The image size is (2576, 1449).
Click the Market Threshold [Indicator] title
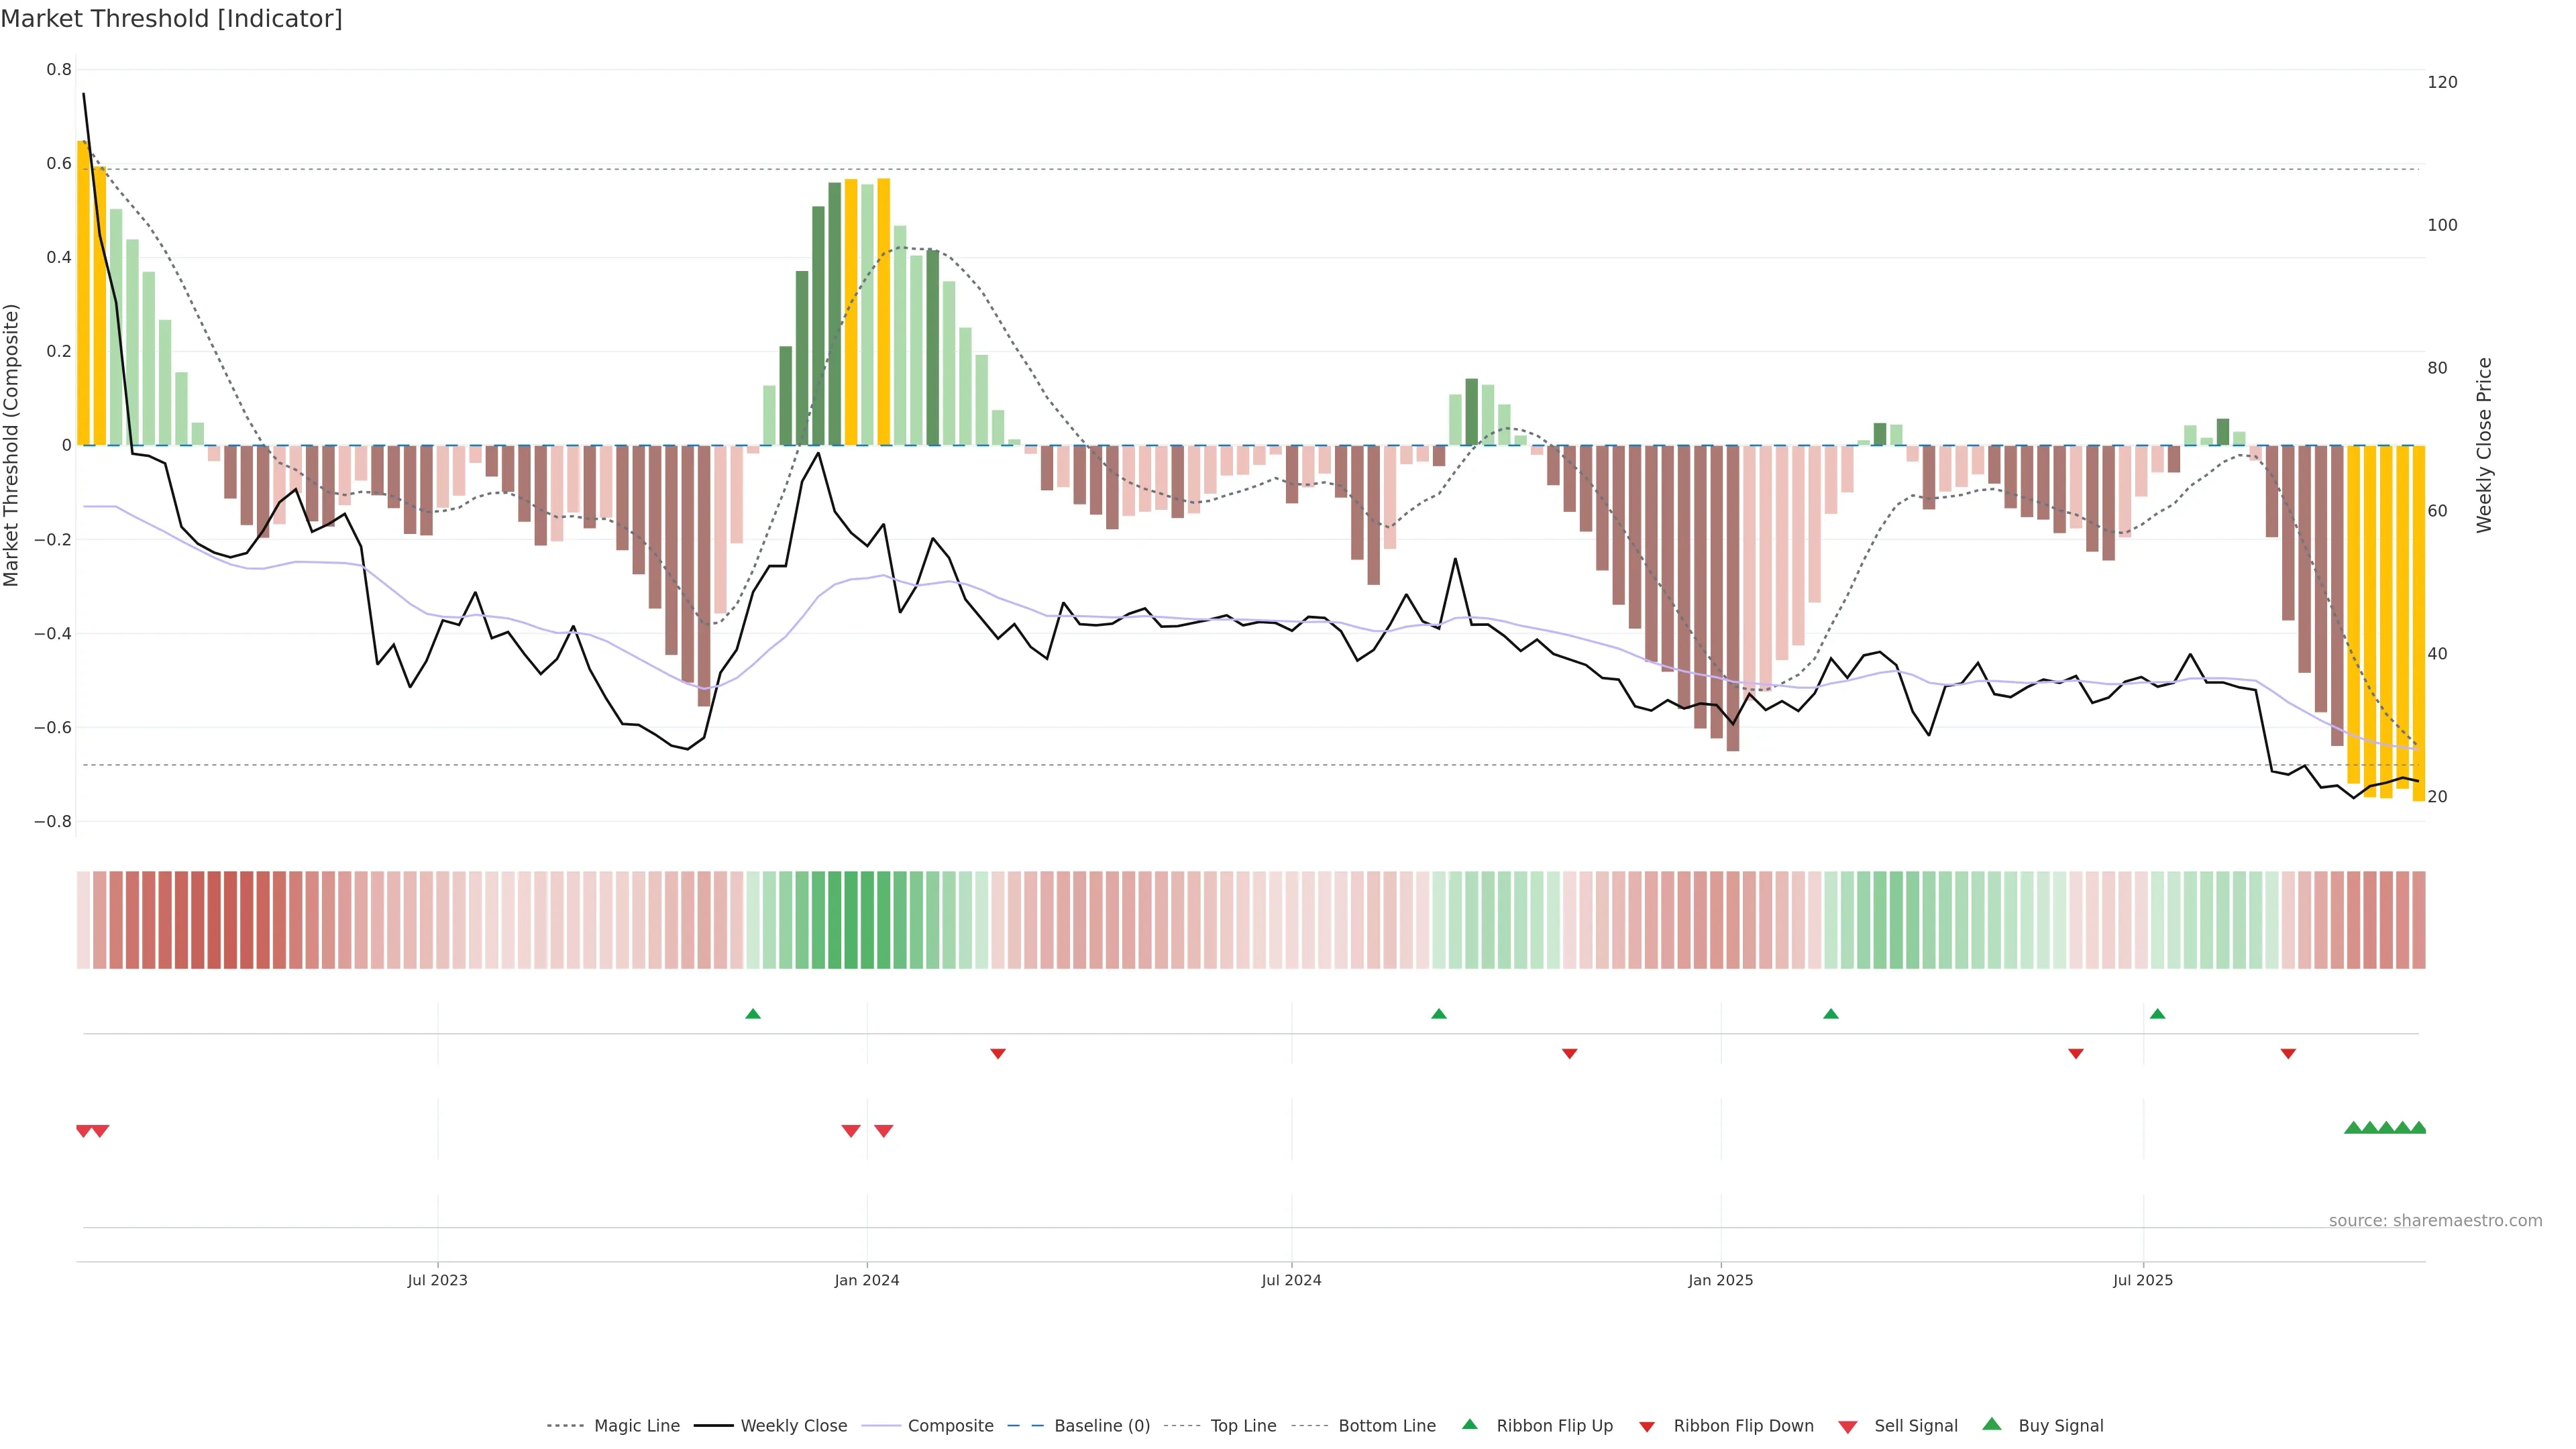tap(171, 19)
